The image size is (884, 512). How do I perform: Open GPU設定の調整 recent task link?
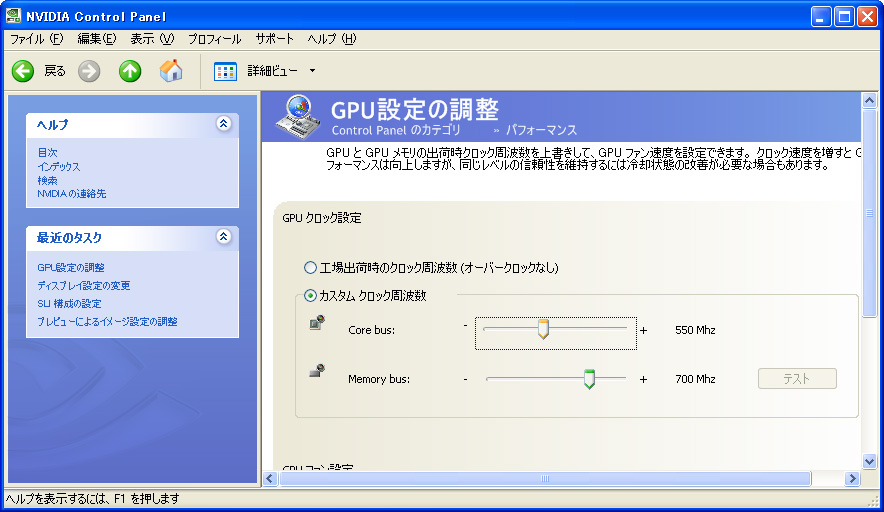tap(71, 267)
